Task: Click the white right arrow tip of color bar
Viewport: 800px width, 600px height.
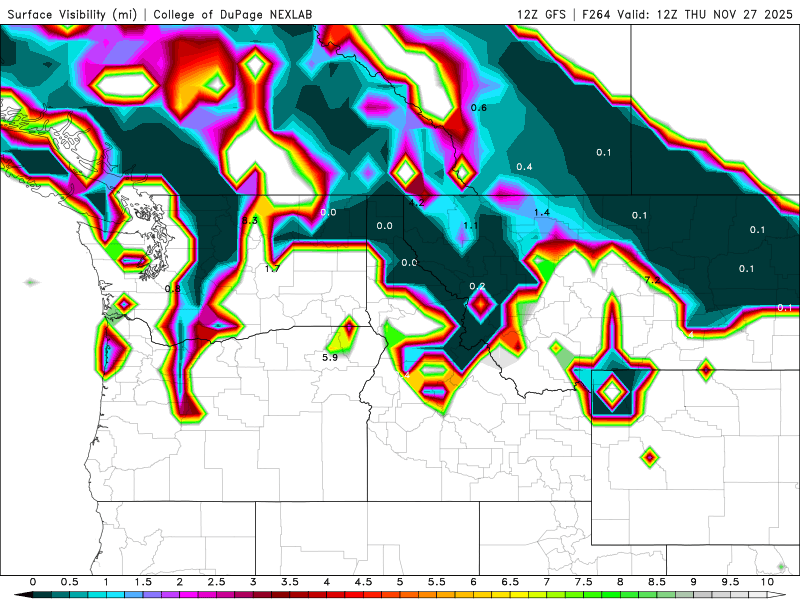Action: point(778,595)
